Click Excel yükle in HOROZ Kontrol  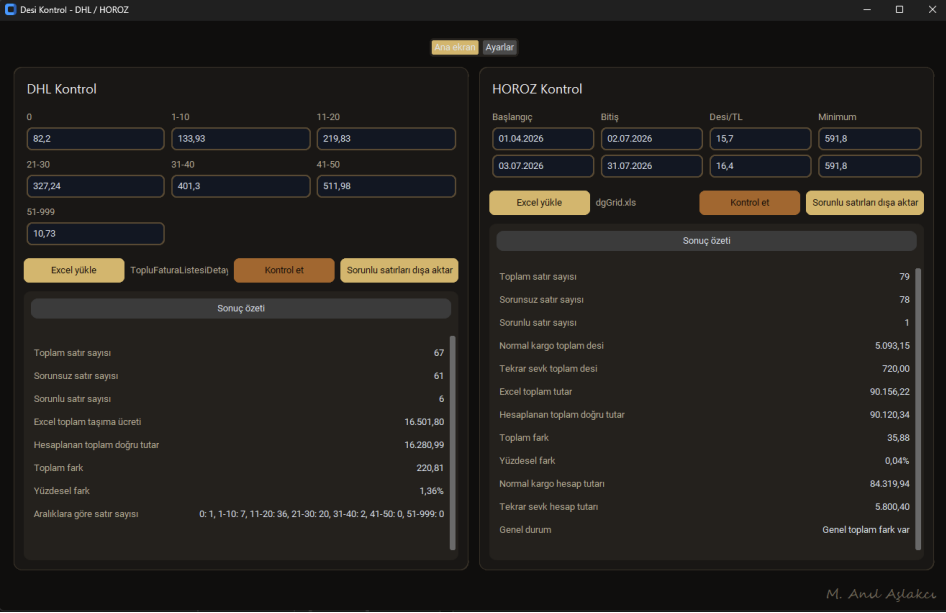coord(539,203)
